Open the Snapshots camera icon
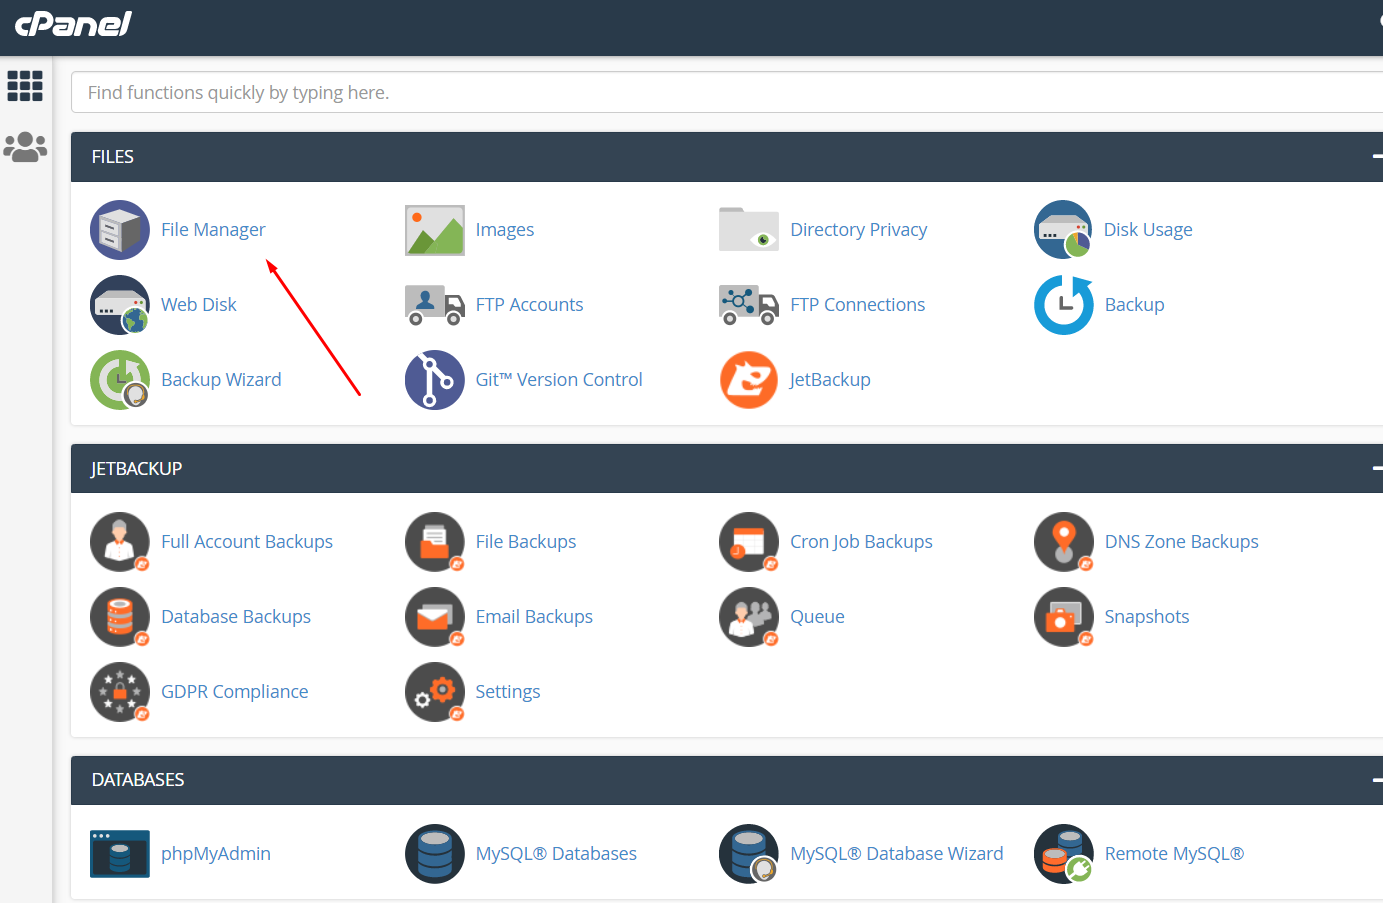 1062,617
